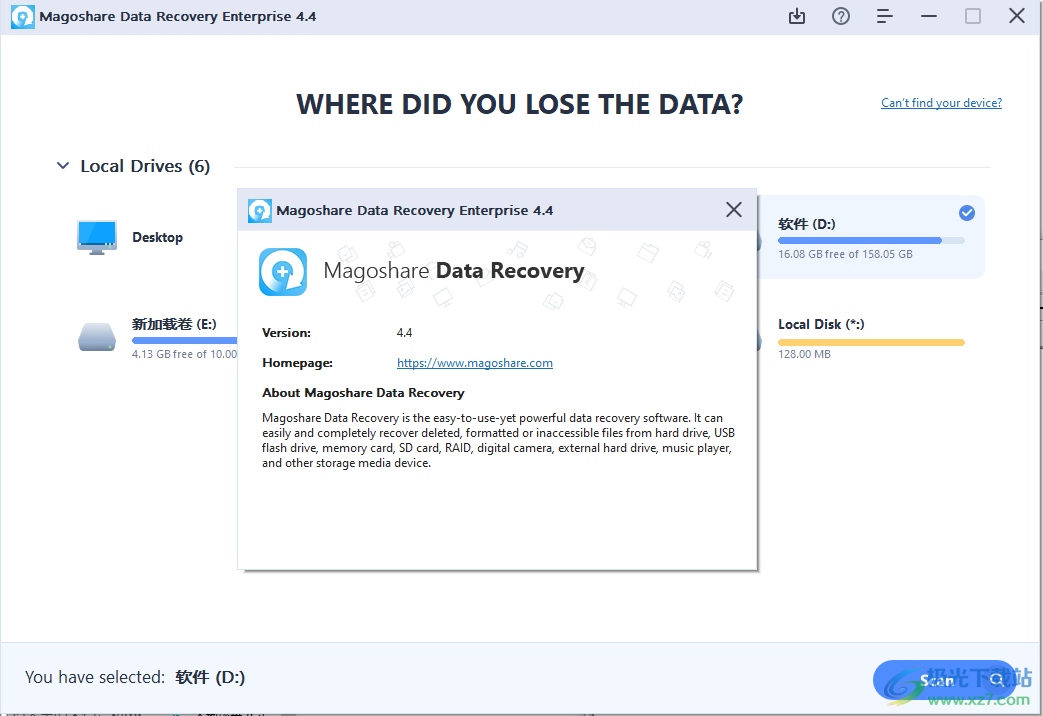The width and height of the screenshot is (1043, 716).
Task: Click the Local Drives (6) header
Action: (x=145, y=166)
